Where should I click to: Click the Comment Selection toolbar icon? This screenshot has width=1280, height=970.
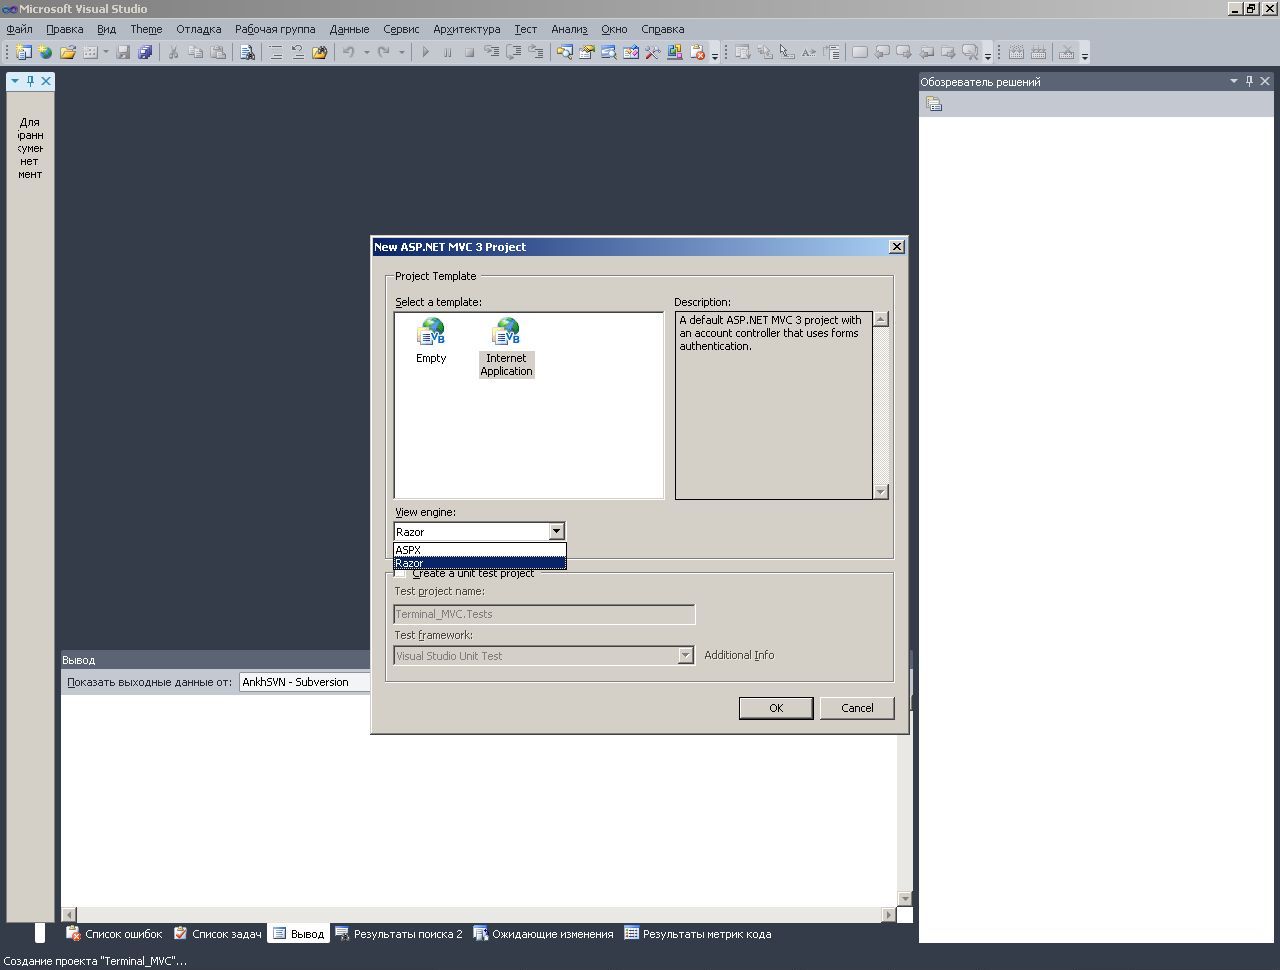click(x=276, y=52)
